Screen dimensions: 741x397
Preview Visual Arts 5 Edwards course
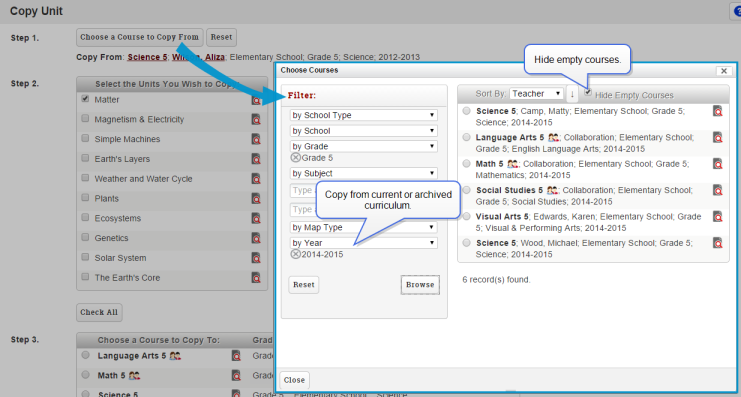[x=718, y=217]
